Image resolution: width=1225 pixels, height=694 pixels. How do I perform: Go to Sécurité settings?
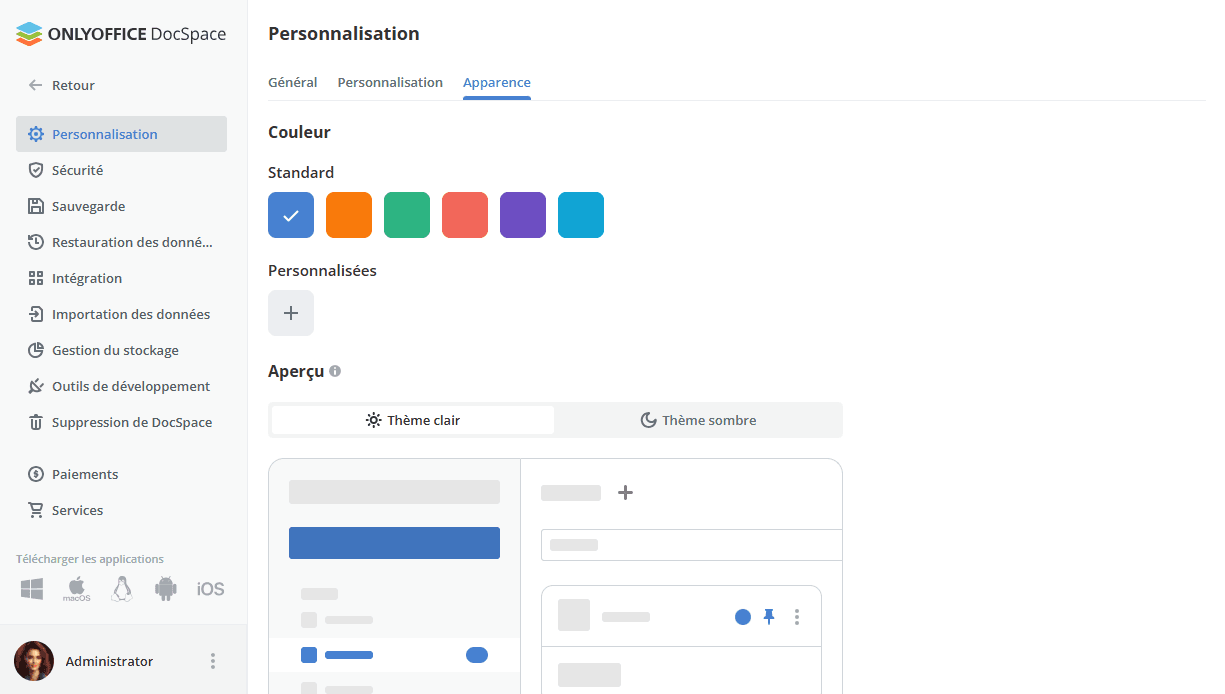[77, 171]
